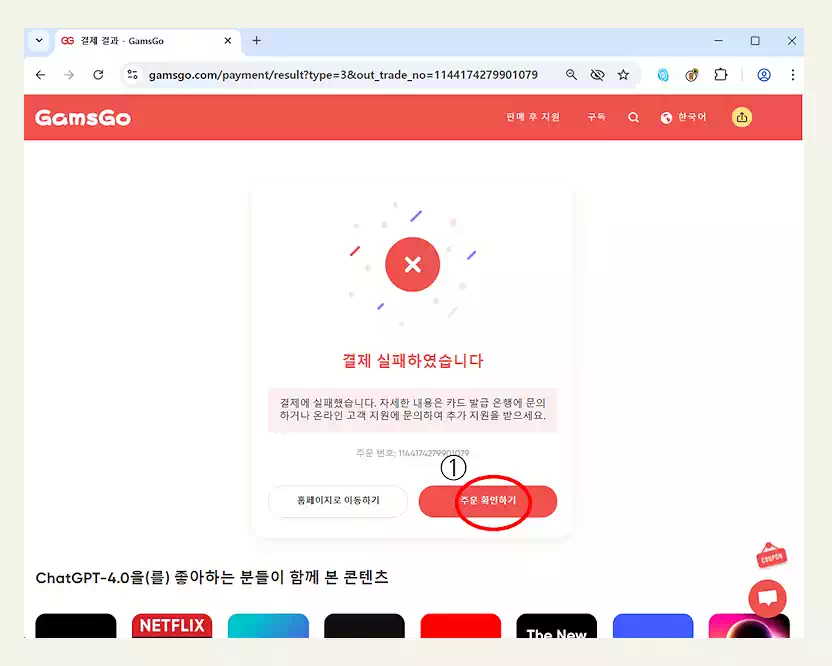This screenshot has height=666, width=832.
Task: Click the 홈페이지로 이동하기 button
Action: coord(336,502)
